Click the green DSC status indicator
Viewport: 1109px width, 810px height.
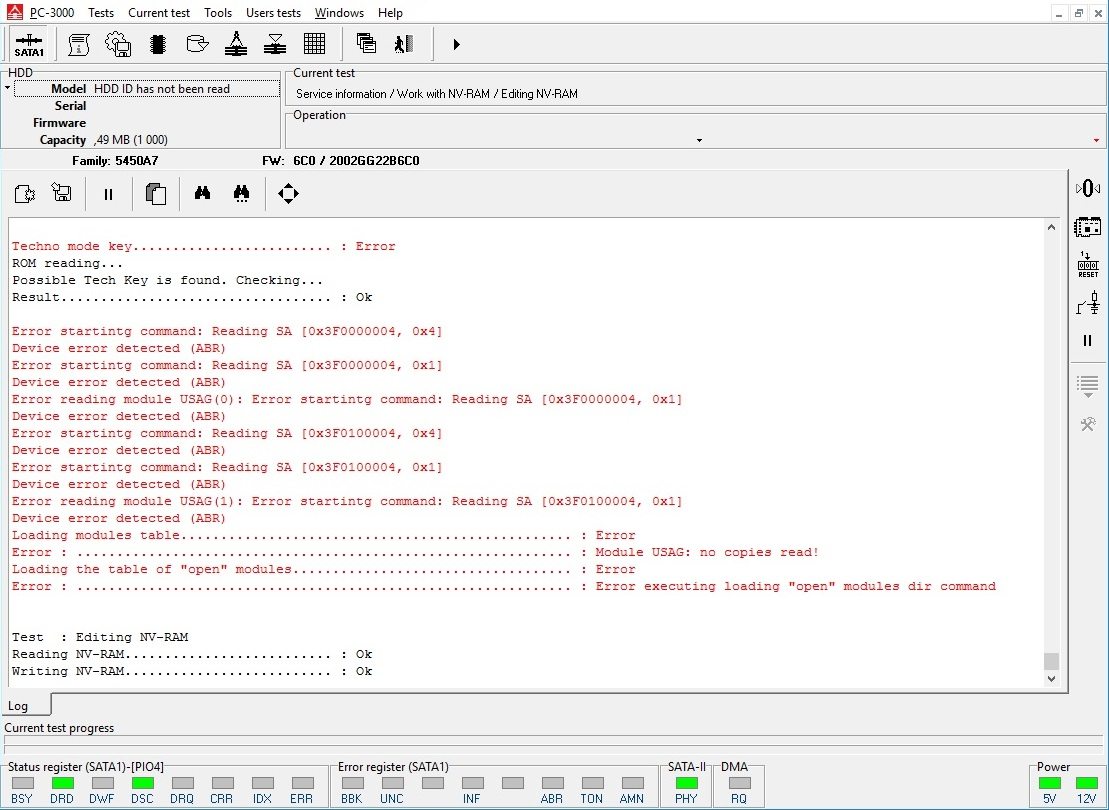142,782
